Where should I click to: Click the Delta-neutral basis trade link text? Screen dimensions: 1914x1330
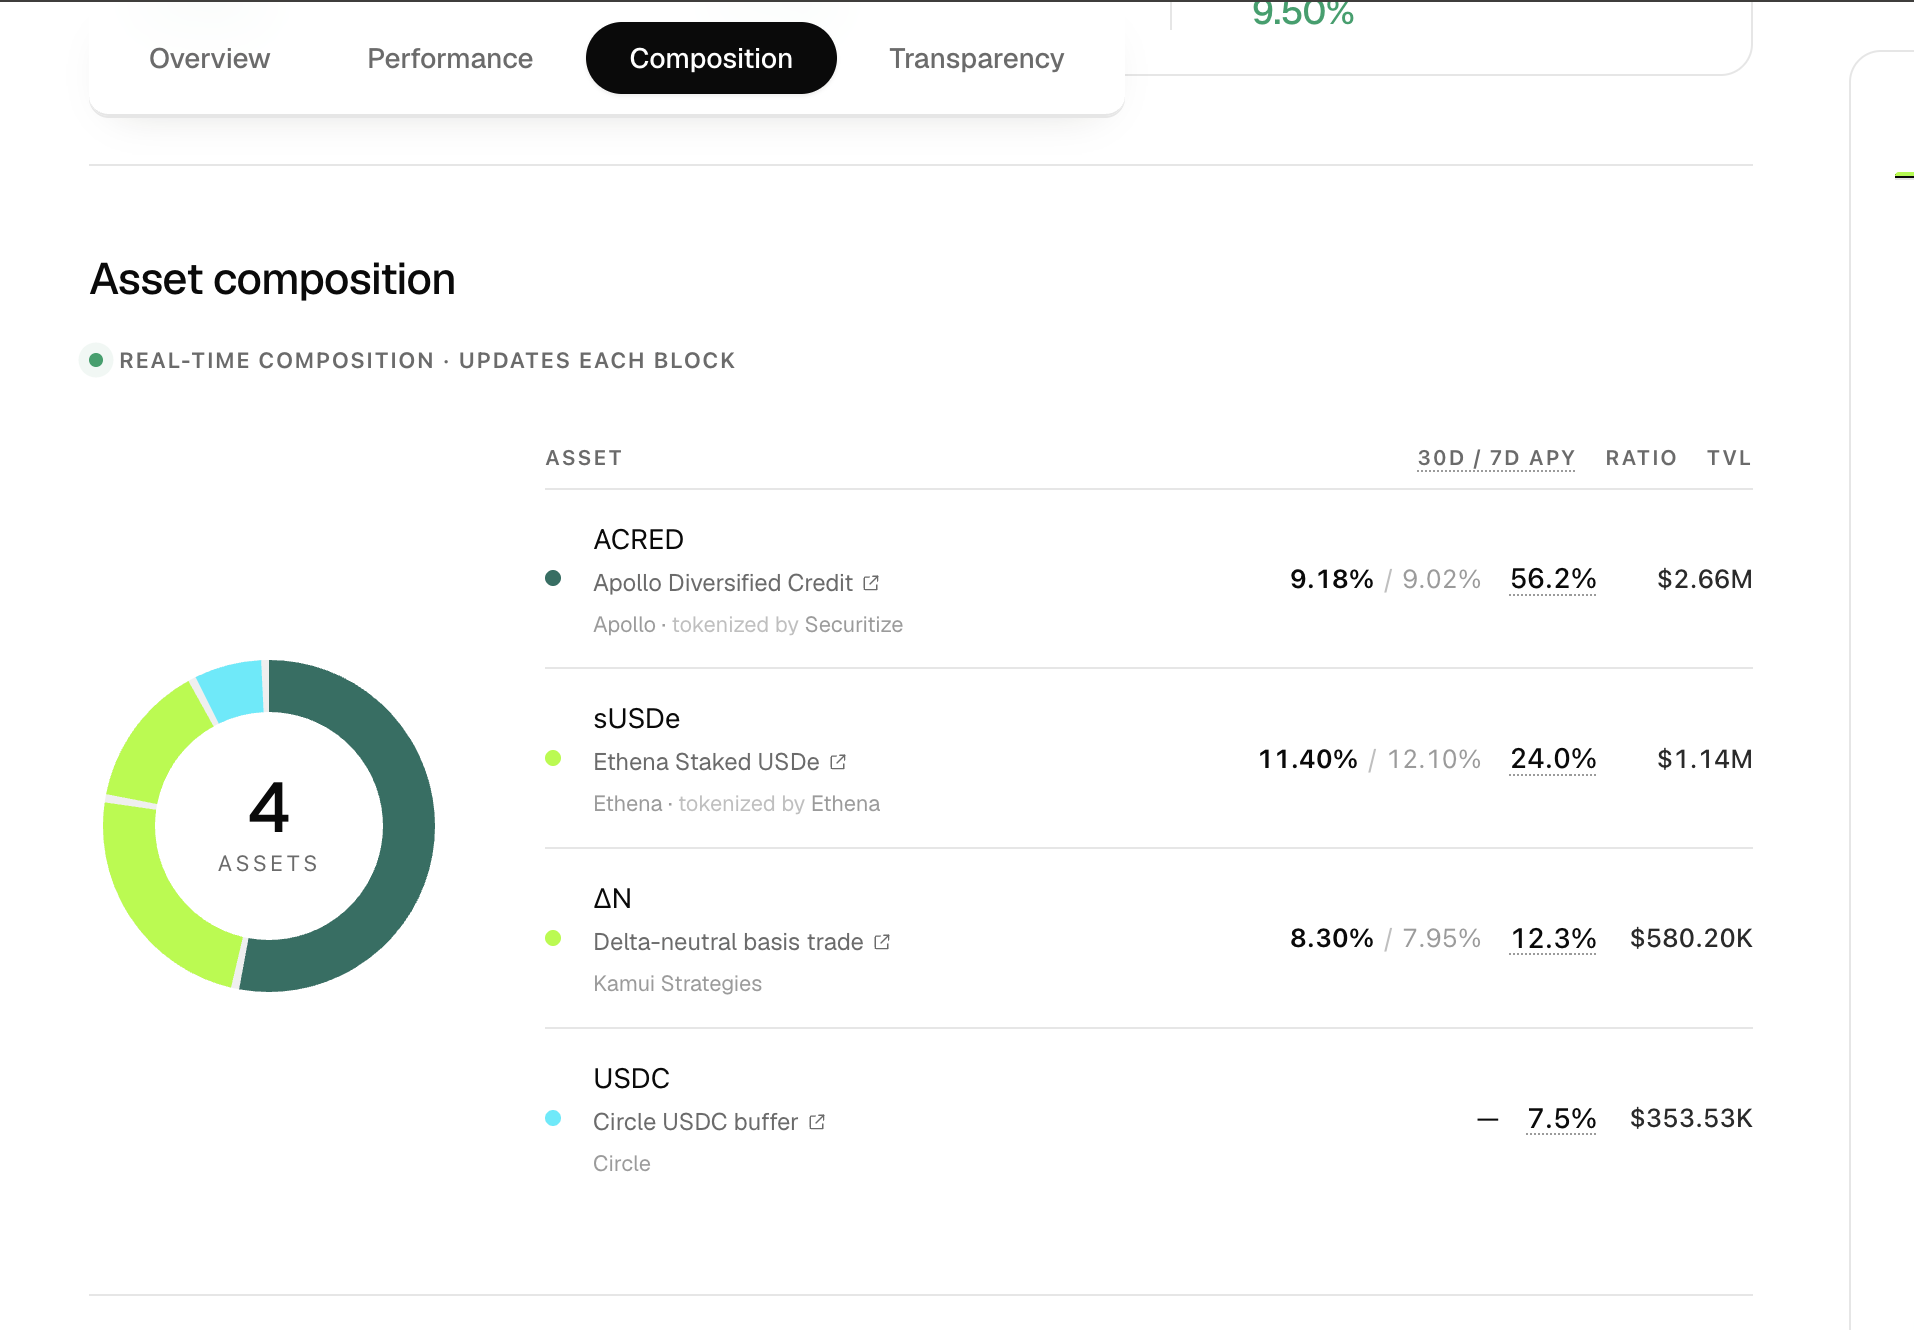click(728, 942)
